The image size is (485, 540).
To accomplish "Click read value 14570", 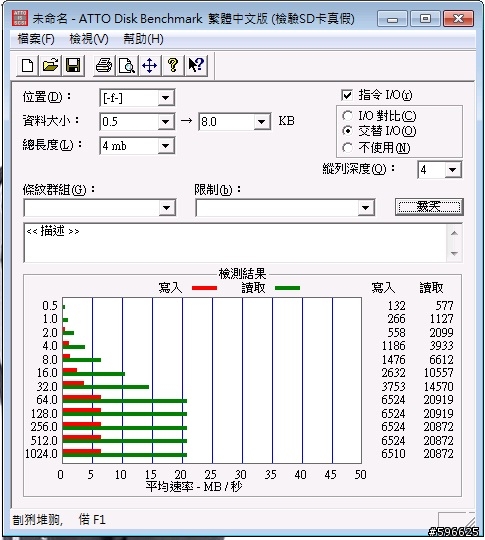I will pyautogui.click(x=438, y=386).
